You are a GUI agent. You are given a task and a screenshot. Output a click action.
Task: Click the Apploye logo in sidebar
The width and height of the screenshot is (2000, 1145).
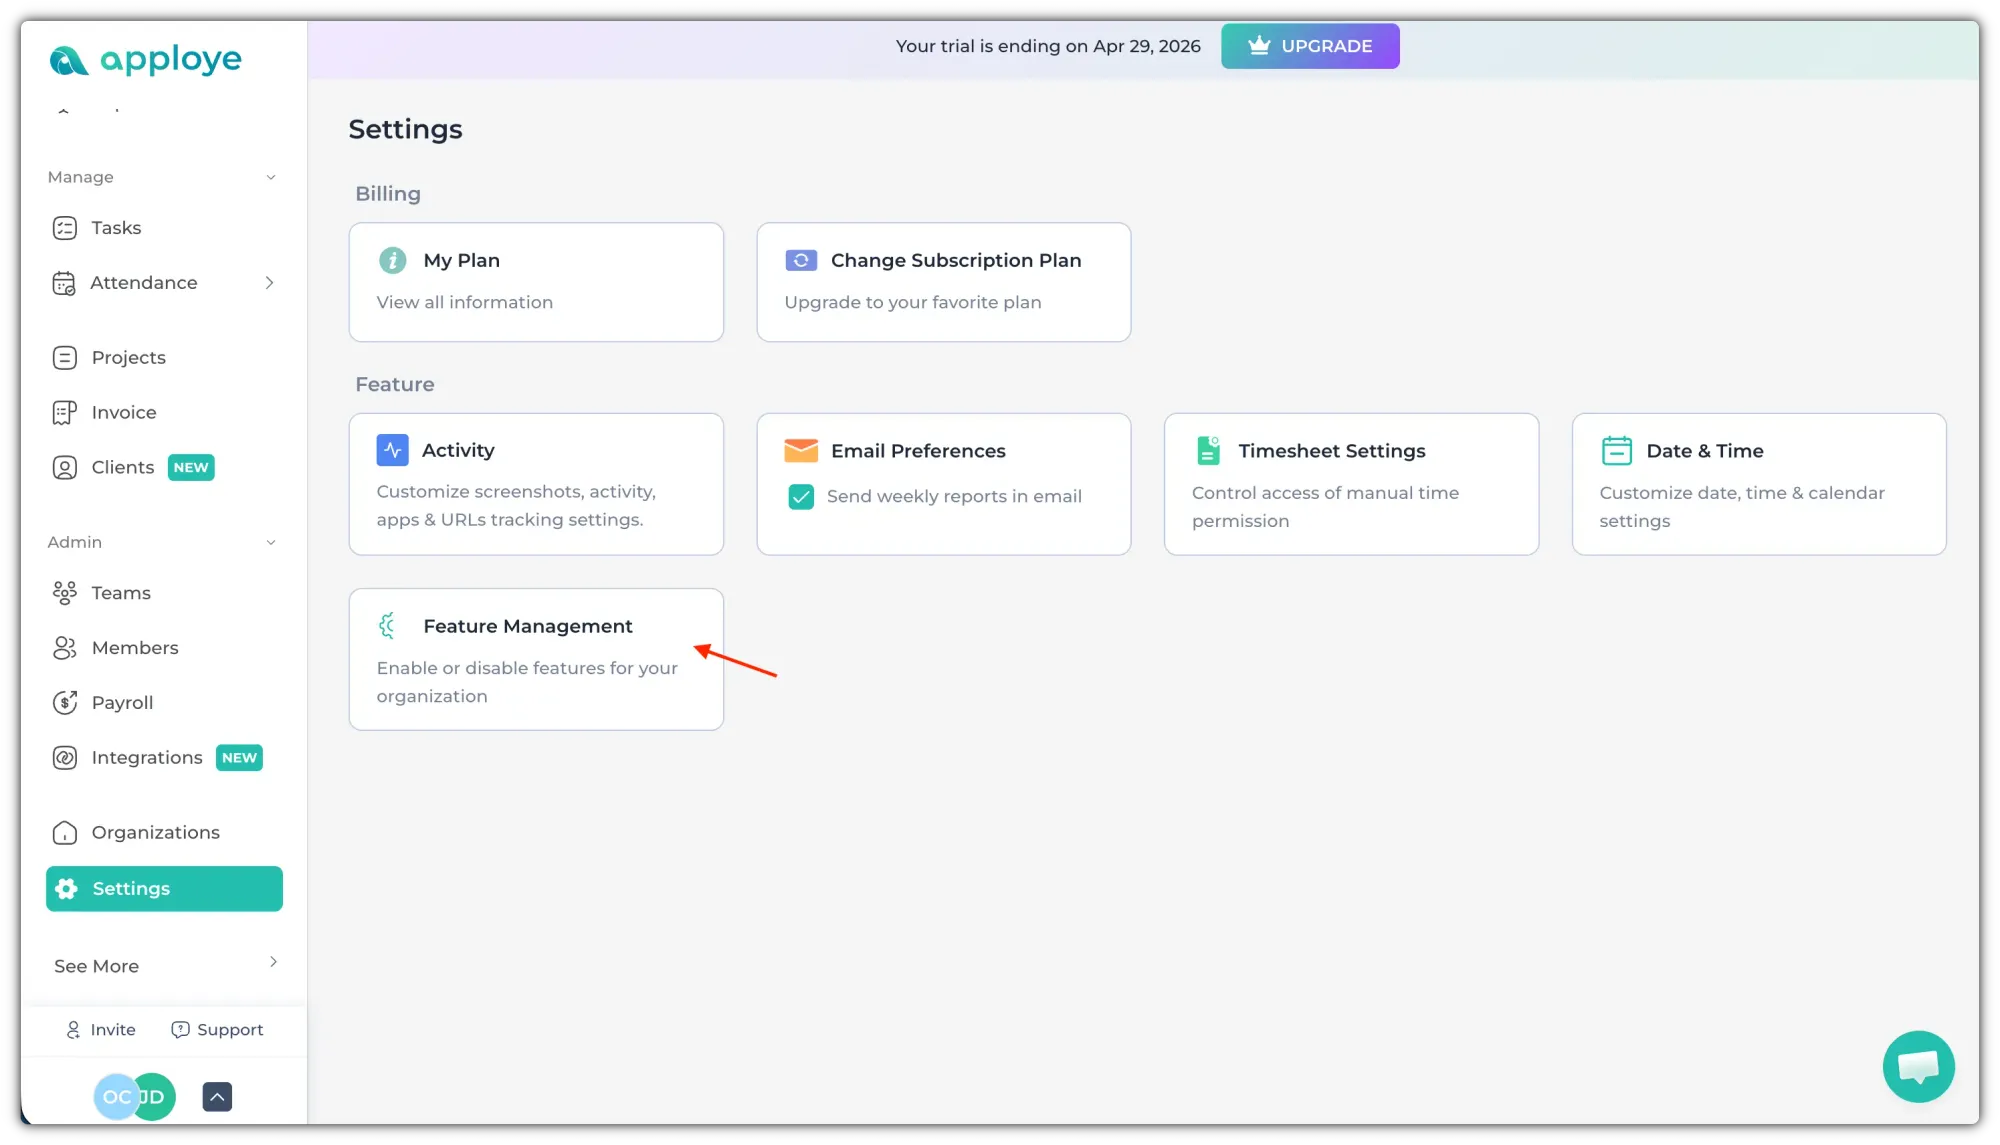145,60
